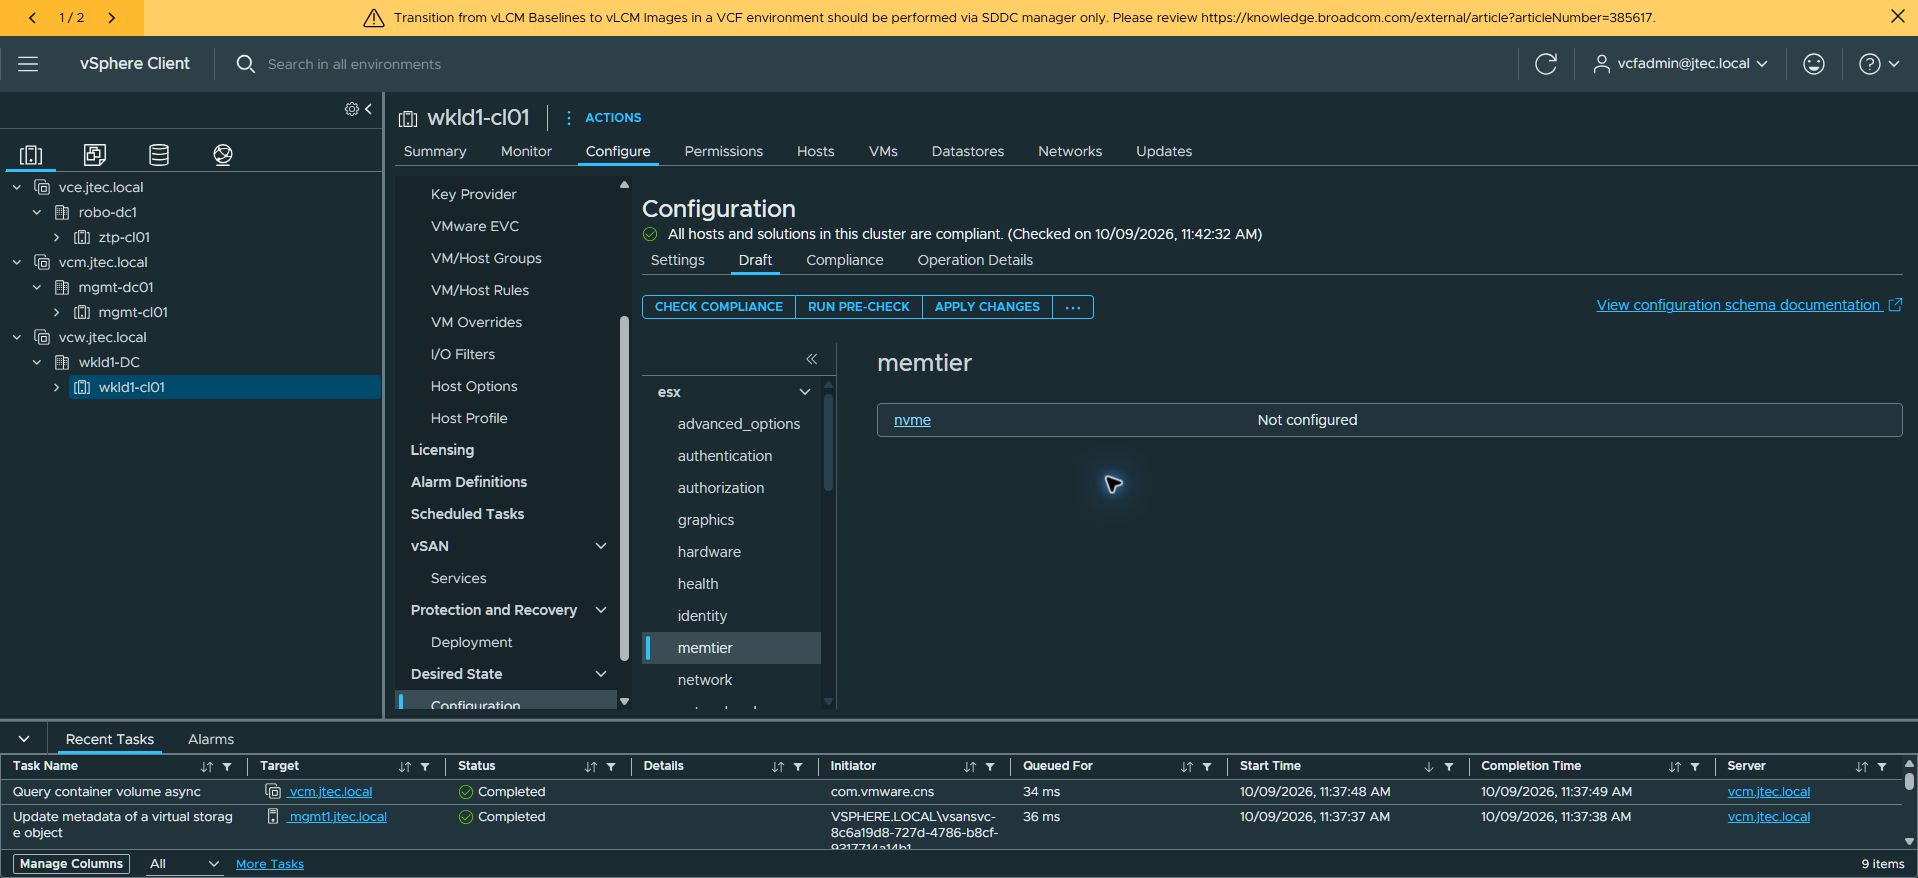
Task: Filter the Status column
Action: [x=611, y=767]
